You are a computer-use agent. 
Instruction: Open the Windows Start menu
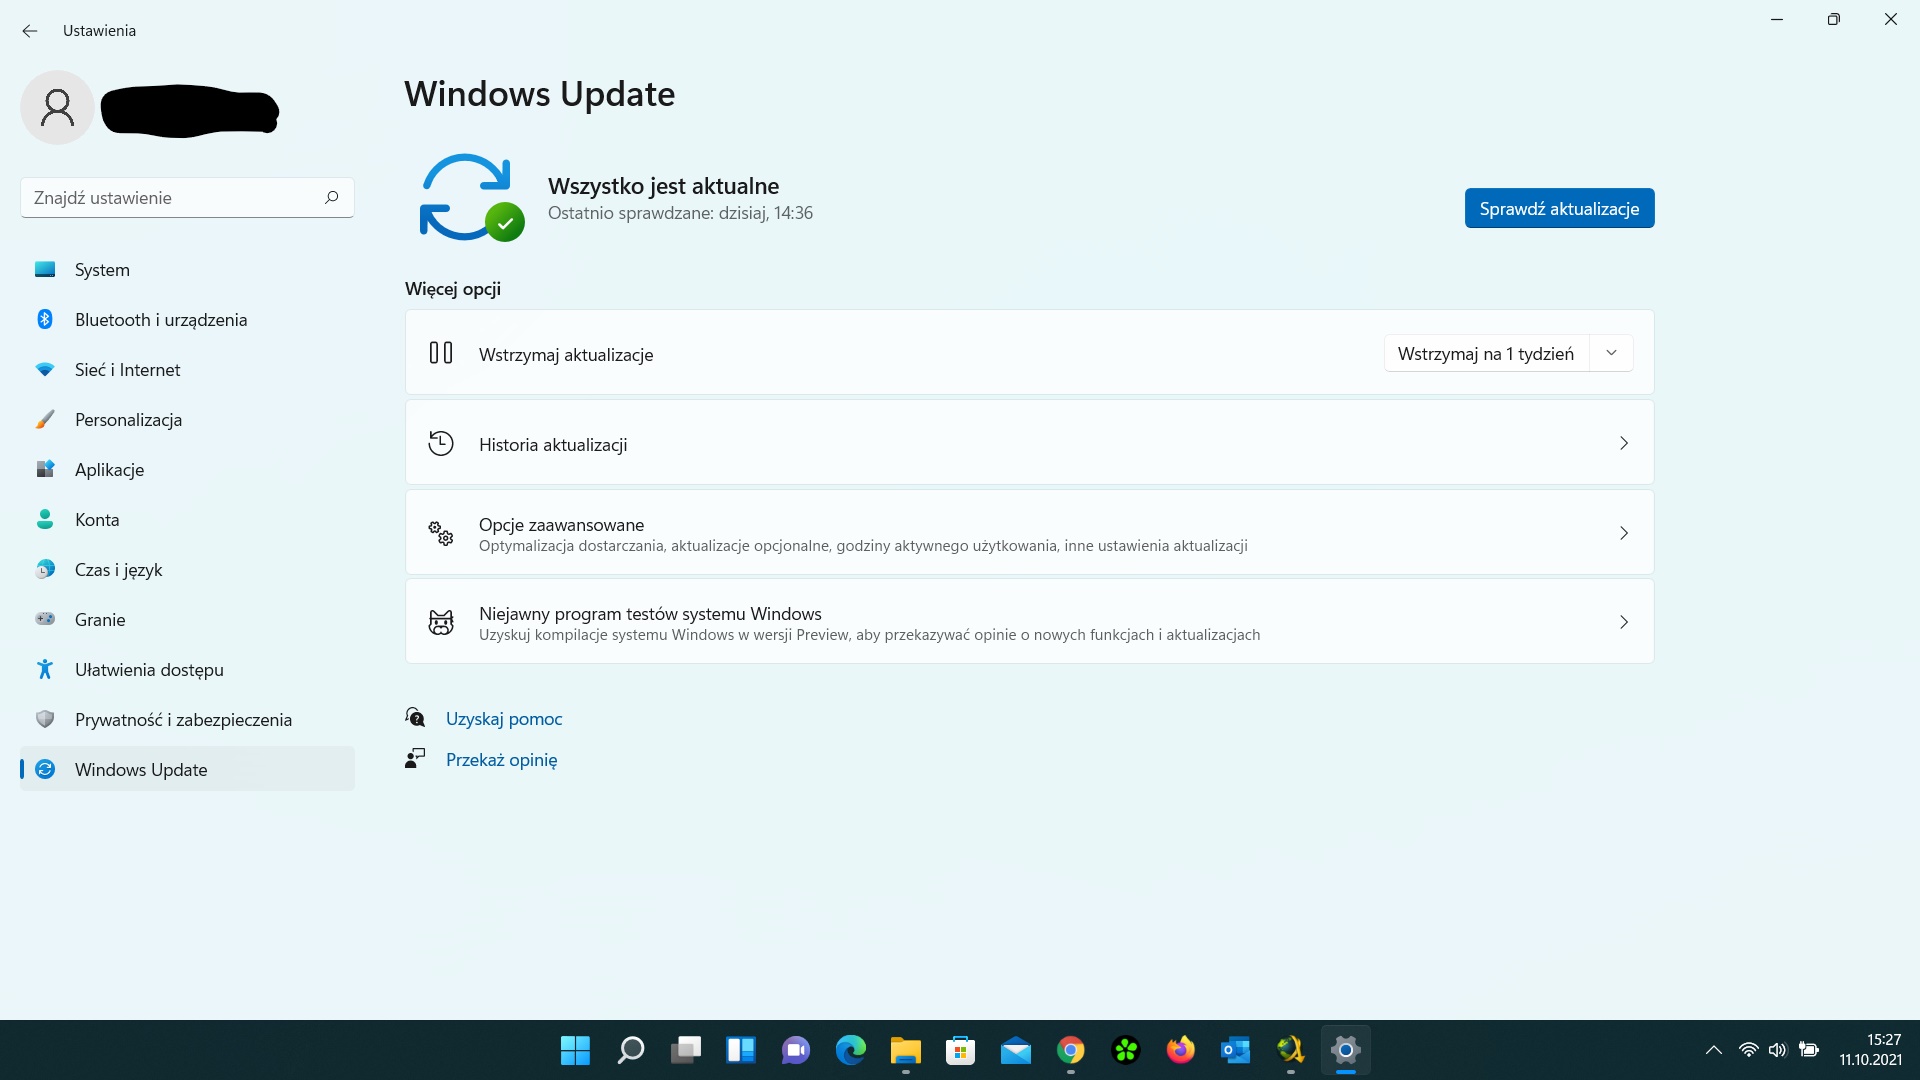tap(575, 1050)
